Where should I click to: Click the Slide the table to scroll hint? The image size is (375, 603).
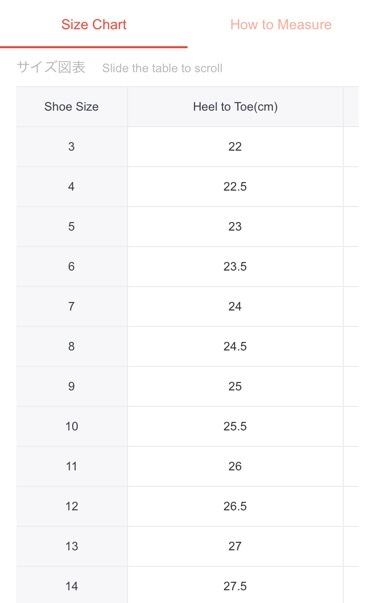pos(162,68)
